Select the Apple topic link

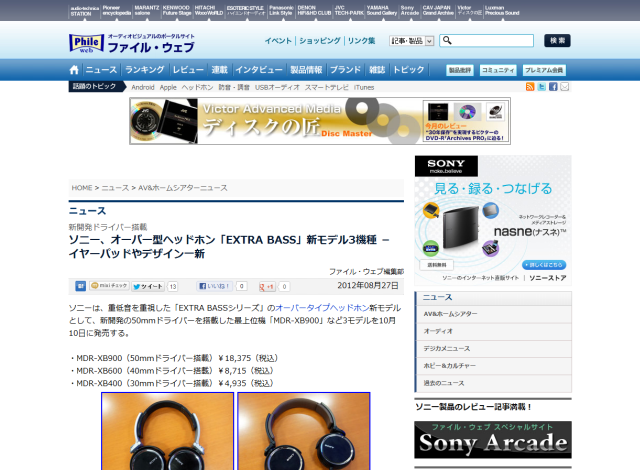168,87
